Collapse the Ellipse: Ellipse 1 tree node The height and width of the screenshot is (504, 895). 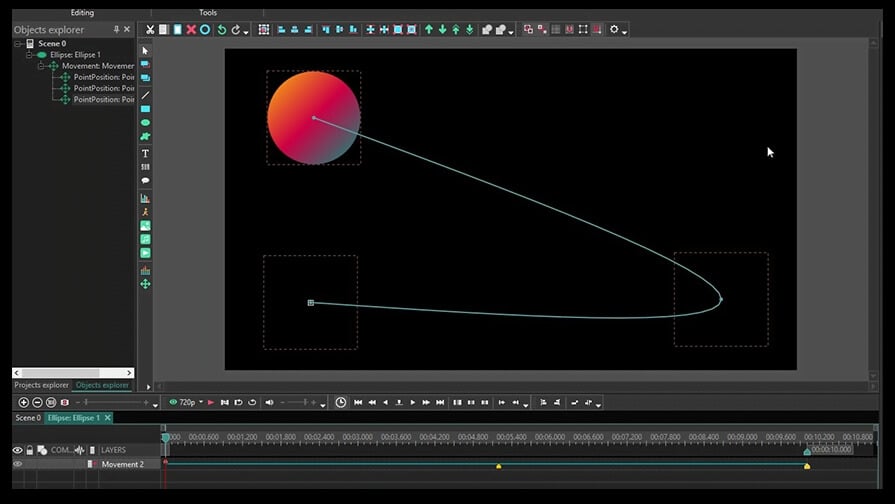click(x=29, y=55)
